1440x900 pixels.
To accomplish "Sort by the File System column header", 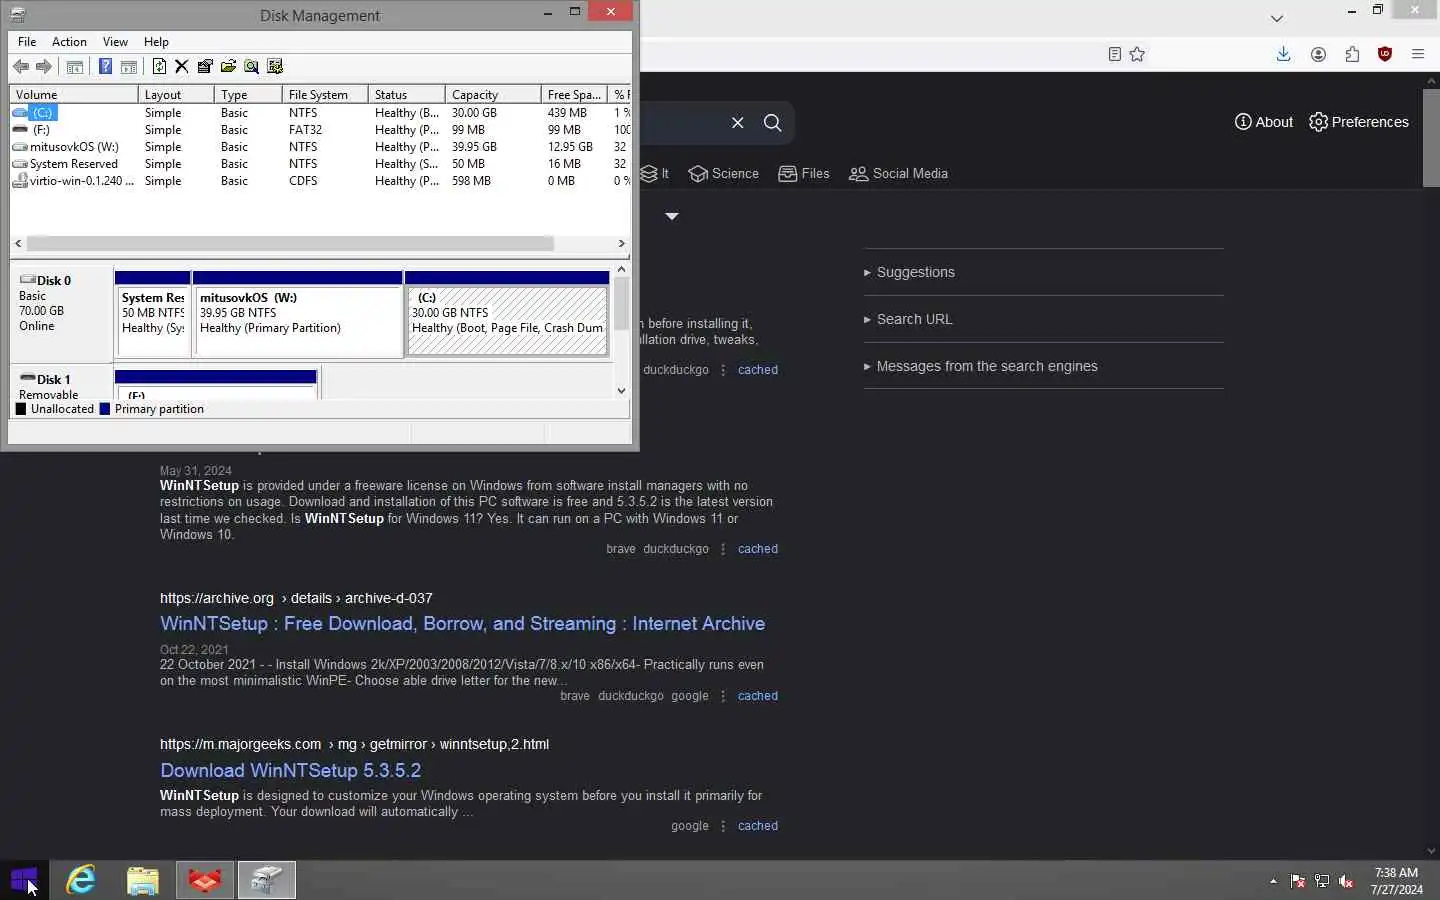I will (325, 94).
